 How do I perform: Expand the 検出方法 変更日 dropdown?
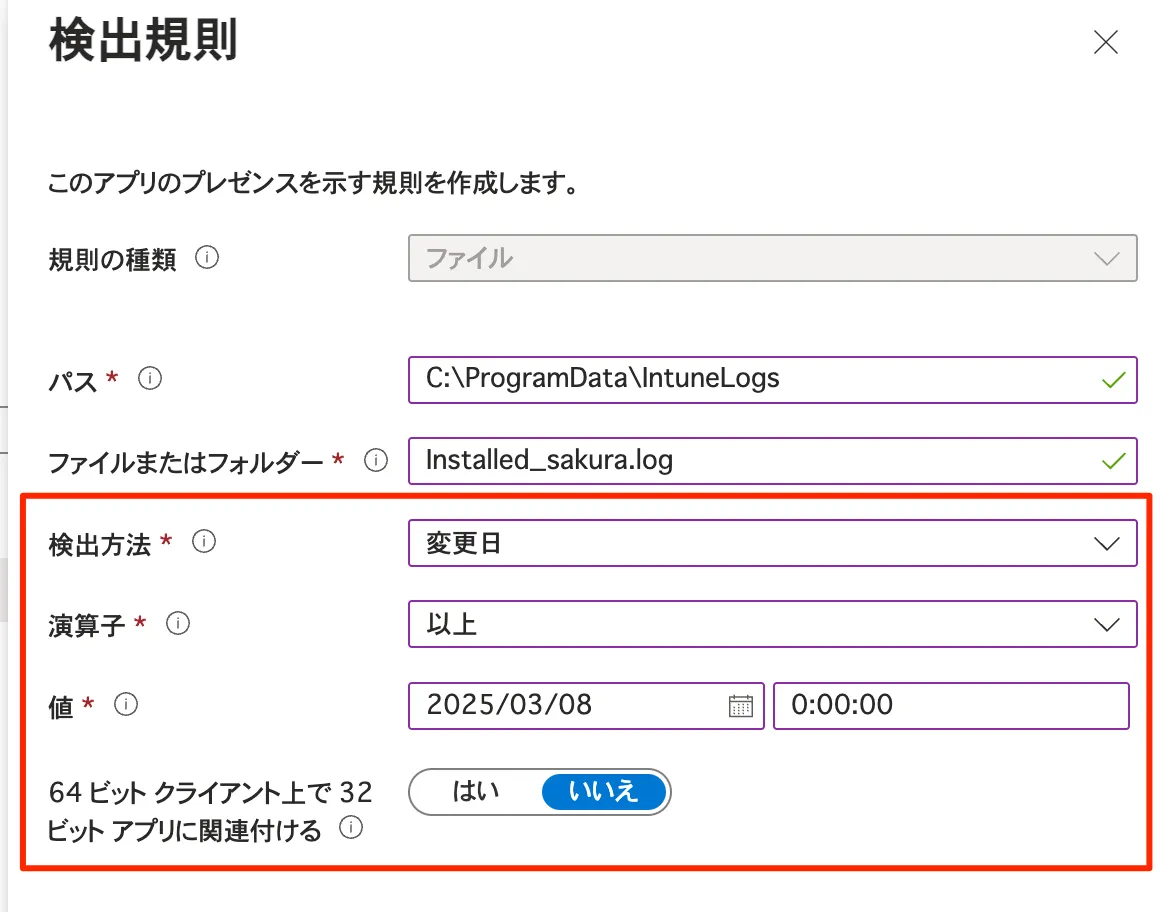[x=772, y=544]
